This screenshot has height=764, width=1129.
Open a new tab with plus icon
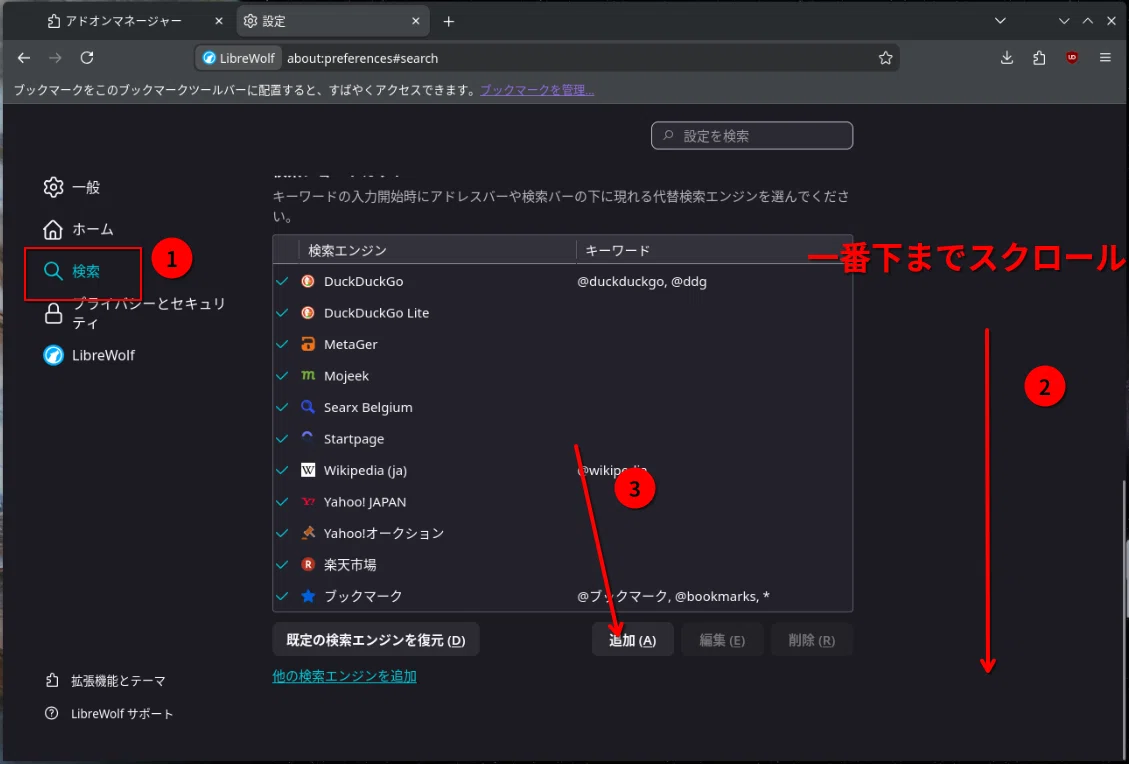[x=449, y=22]
